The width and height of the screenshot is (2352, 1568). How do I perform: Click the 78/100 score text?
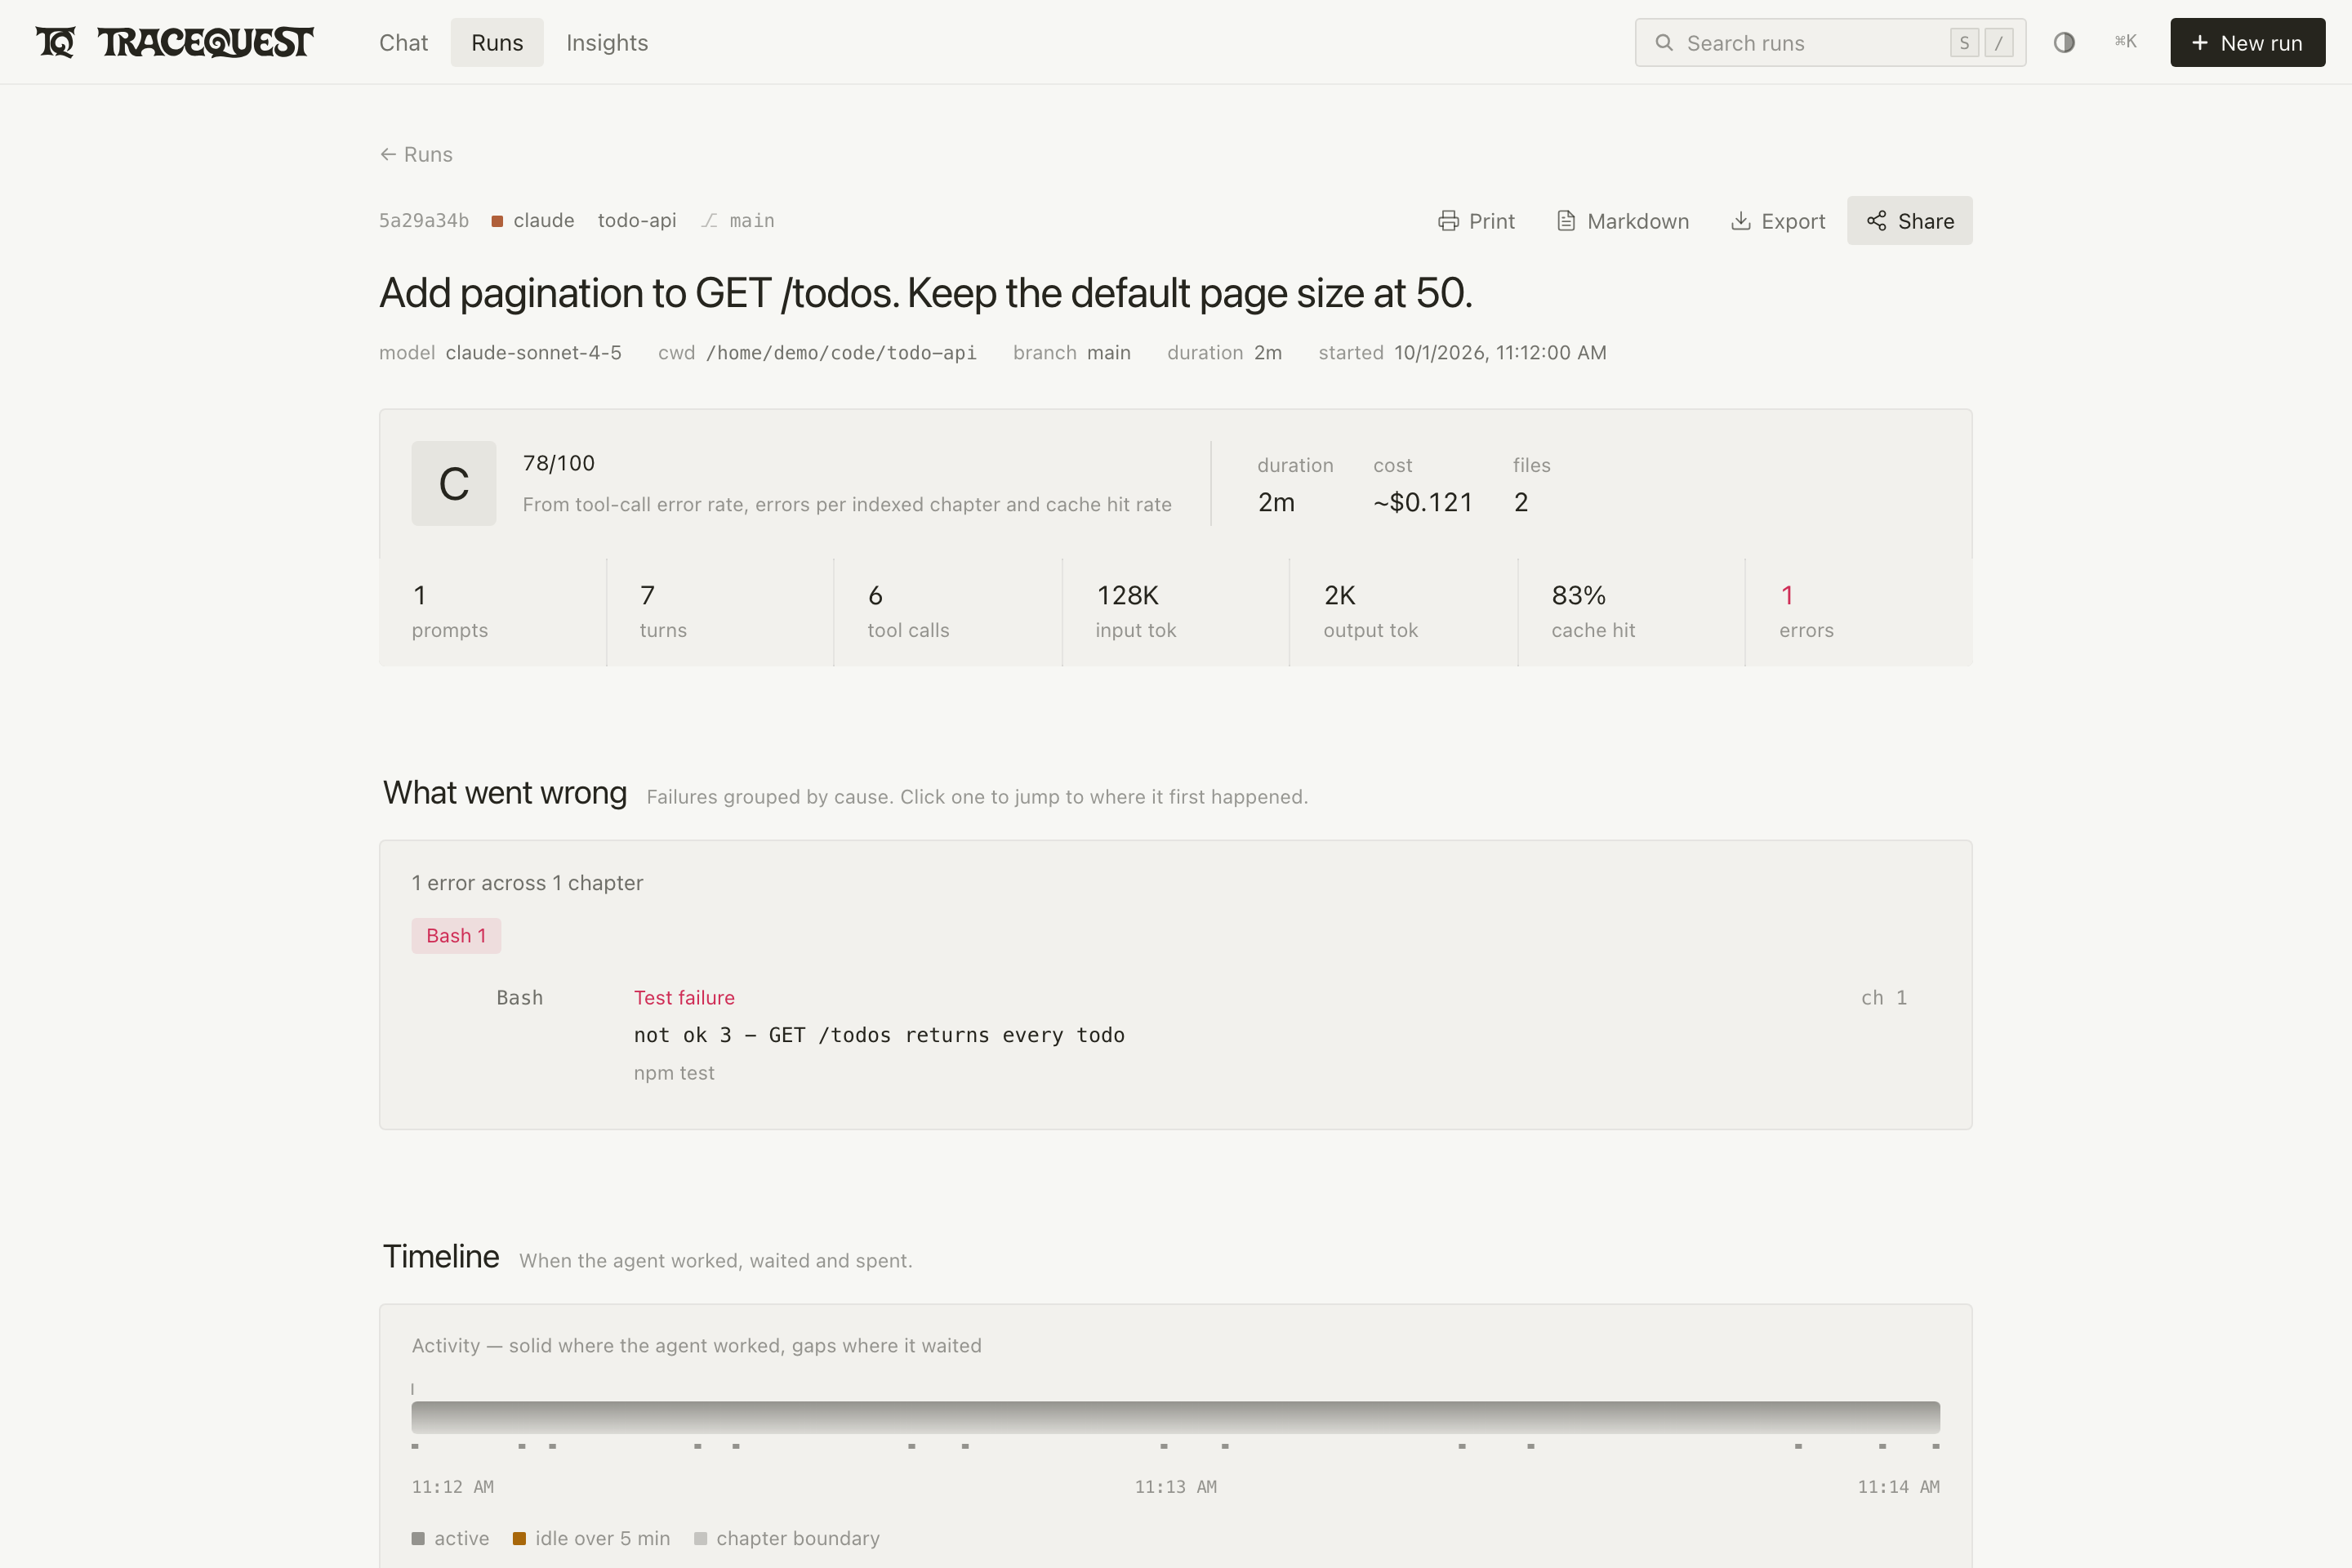pos(559,463)
